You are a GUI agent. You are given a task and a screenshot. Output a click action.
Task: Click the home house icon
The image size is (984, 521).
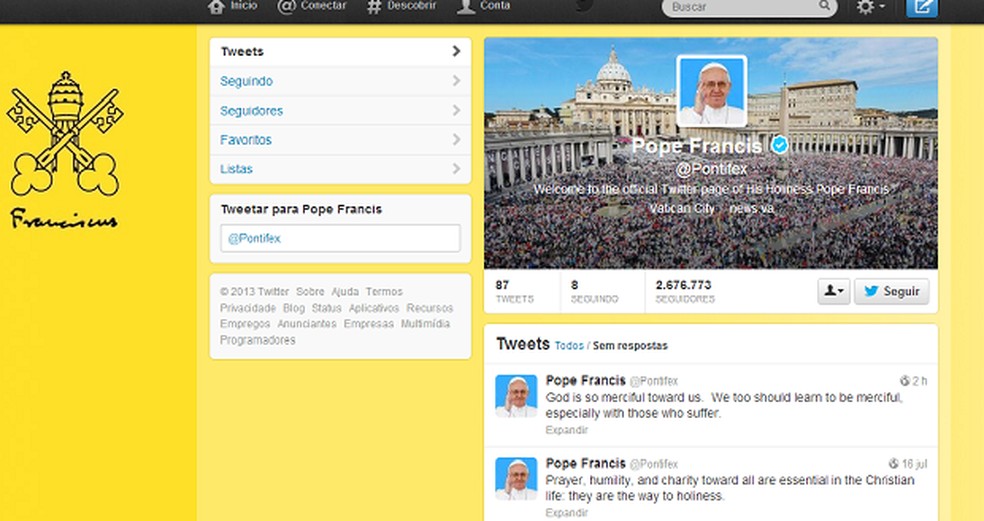[216, 6]
